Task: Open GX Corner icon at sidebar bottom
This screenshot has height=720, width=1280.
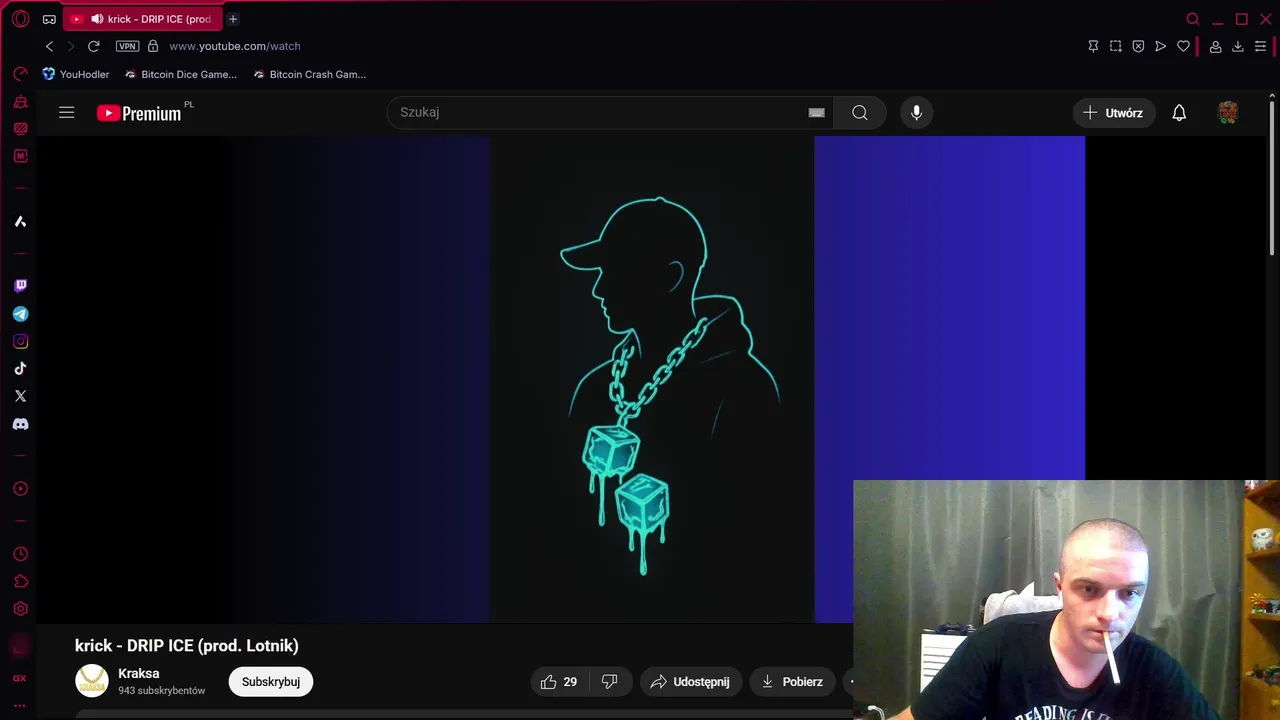Action: (x=20, y=678)
